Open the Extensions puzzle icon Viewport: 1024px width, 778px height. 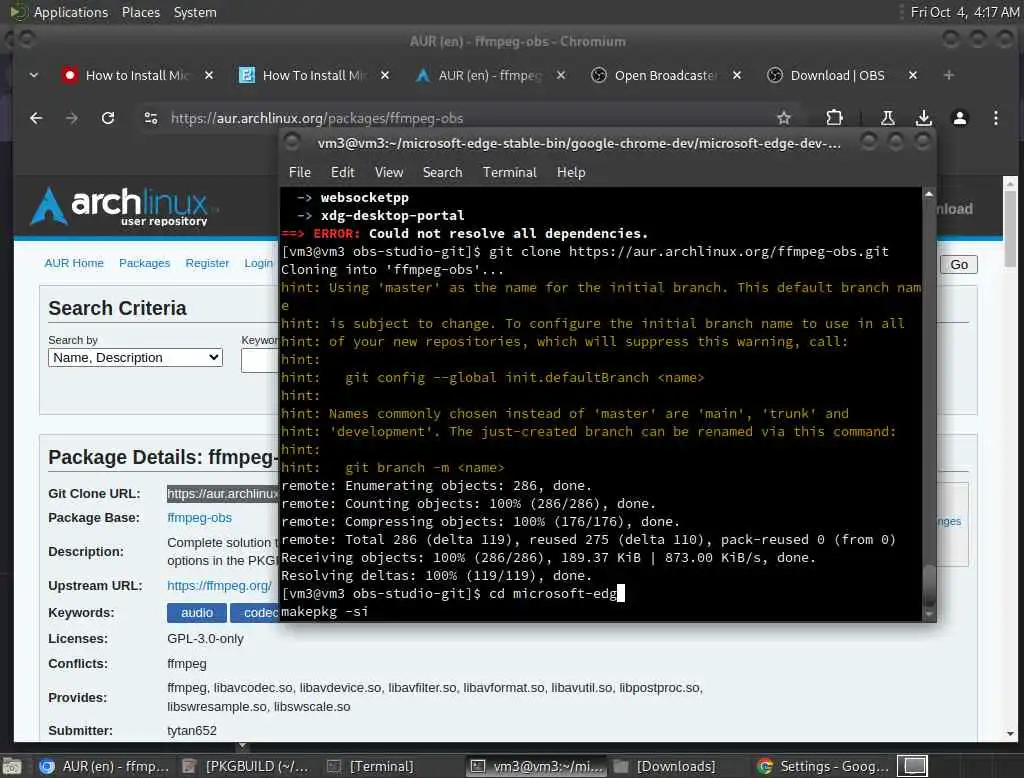pyautogui.click(x=834, y=118)
